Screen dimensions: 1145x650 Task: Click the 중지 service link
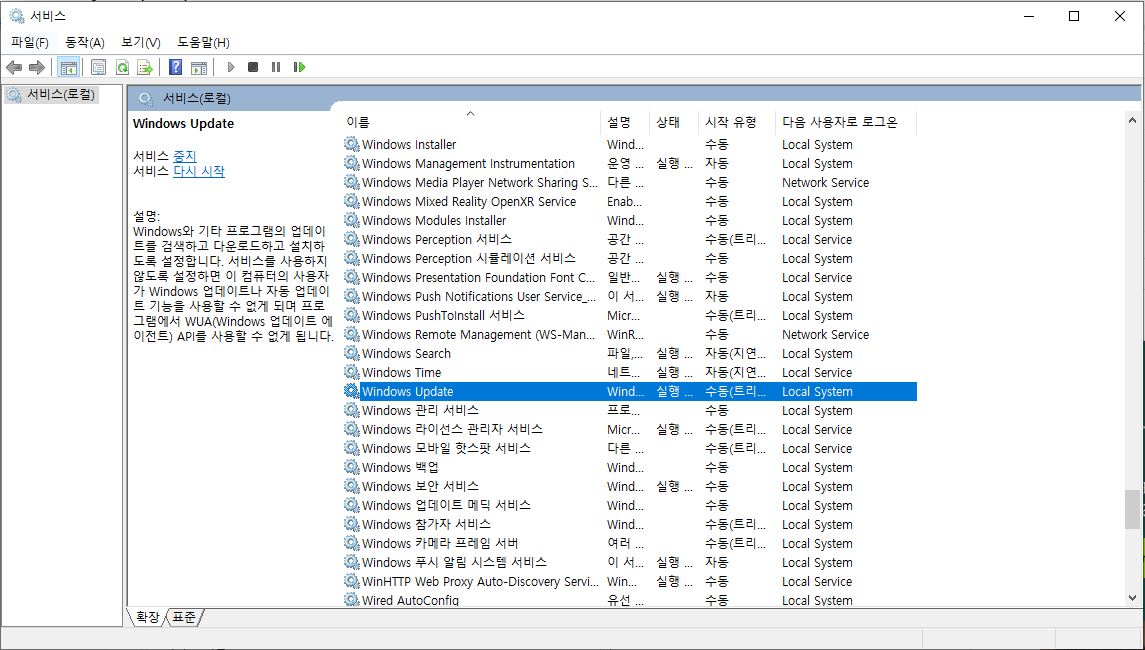coord(185,156)
